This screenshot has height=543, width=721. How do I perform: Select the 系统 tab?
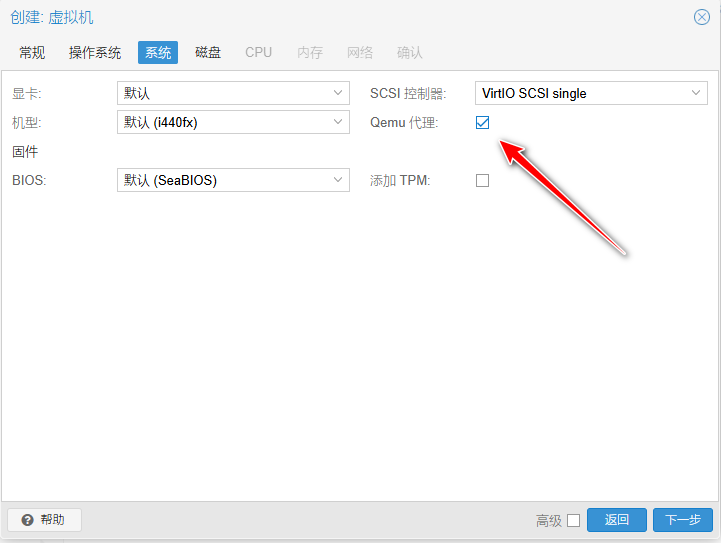point(158,52)
